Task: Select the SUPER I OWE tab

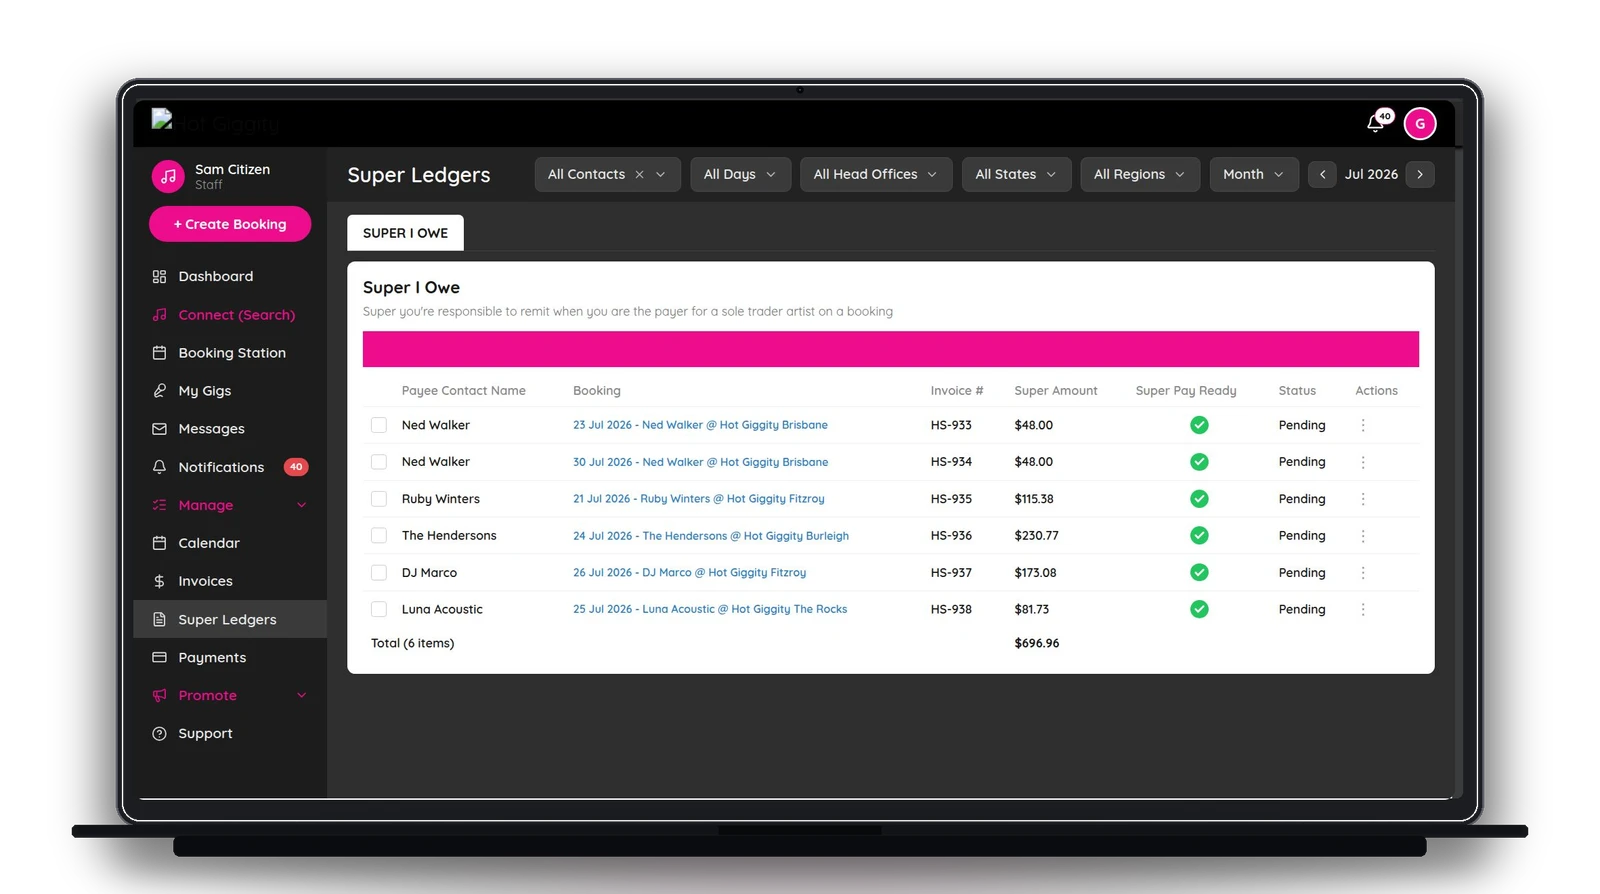Action: pos(405,233)
